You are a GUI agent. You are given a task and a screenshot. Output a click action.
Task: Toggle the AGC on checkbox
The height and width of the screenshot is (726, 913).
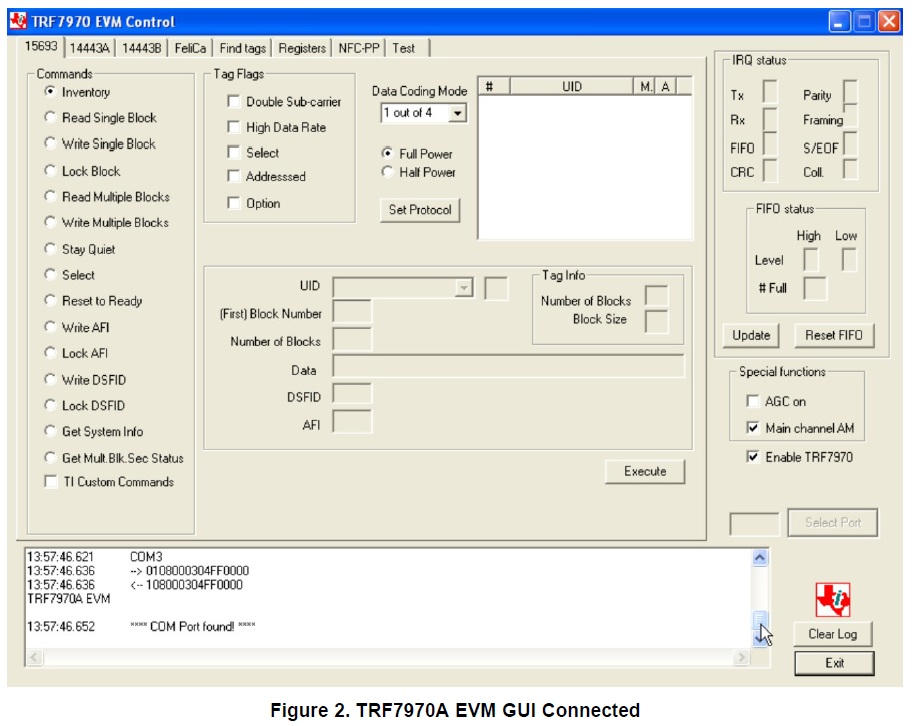pos(753,401)
